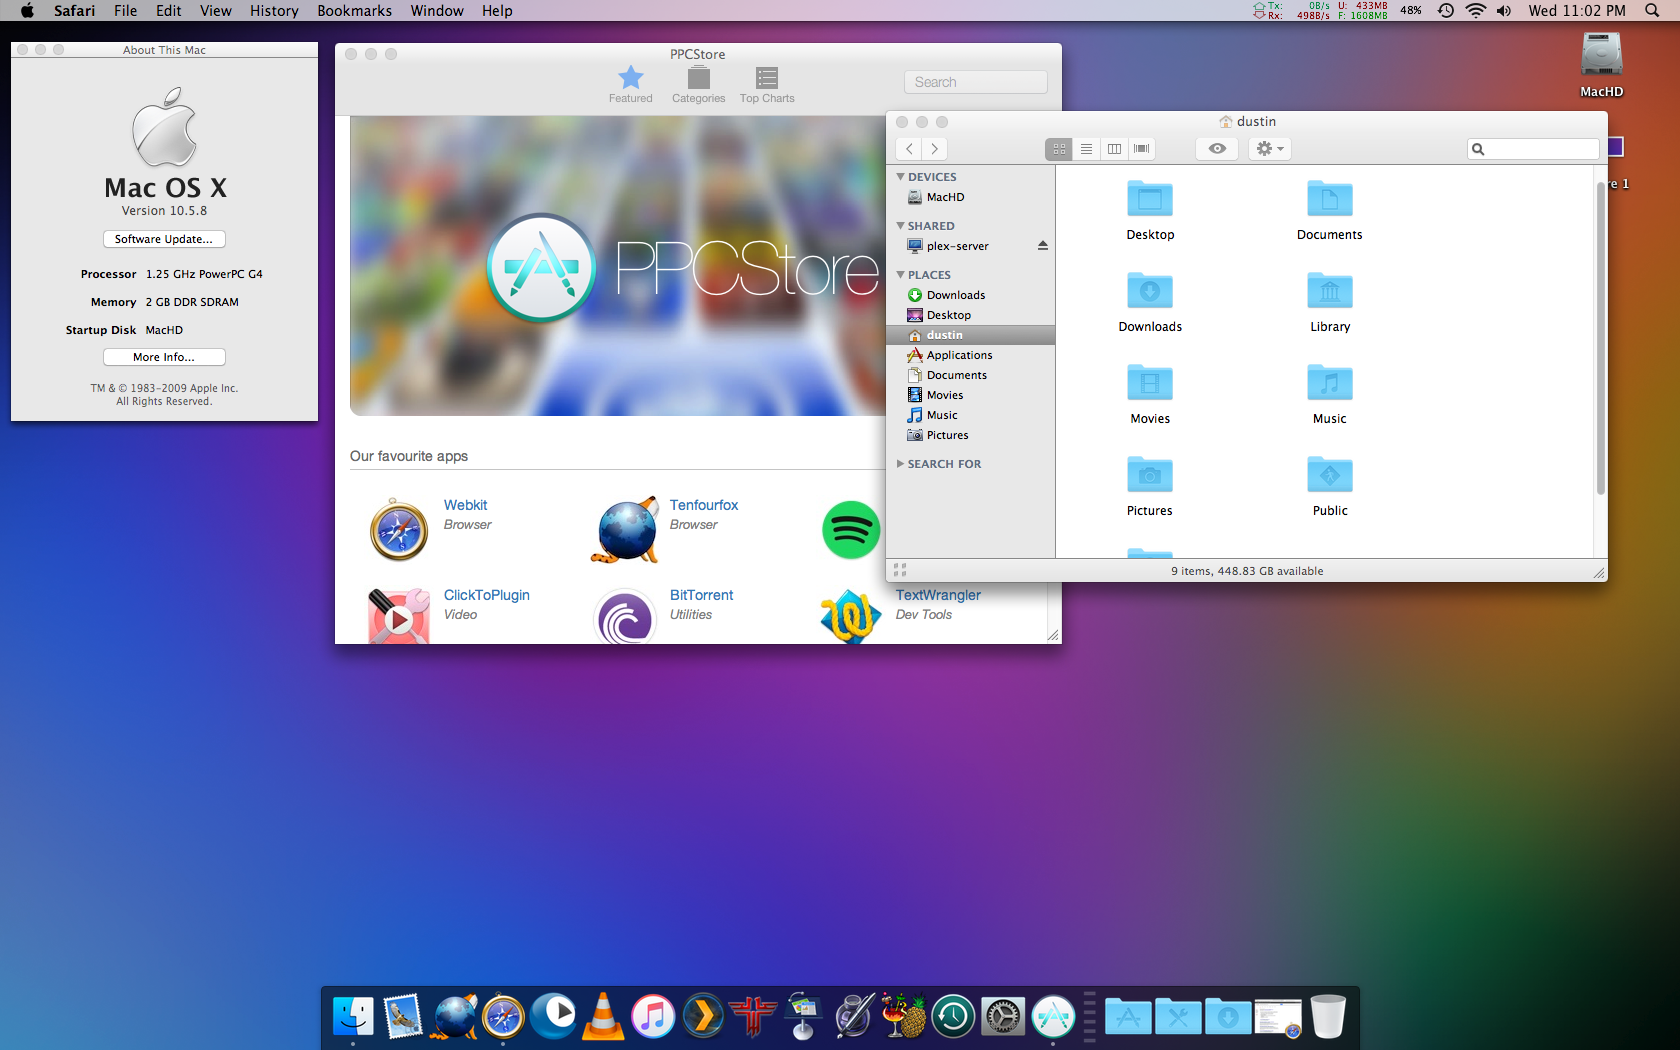Open the Bookmarks menu

(x=354, y=11)
